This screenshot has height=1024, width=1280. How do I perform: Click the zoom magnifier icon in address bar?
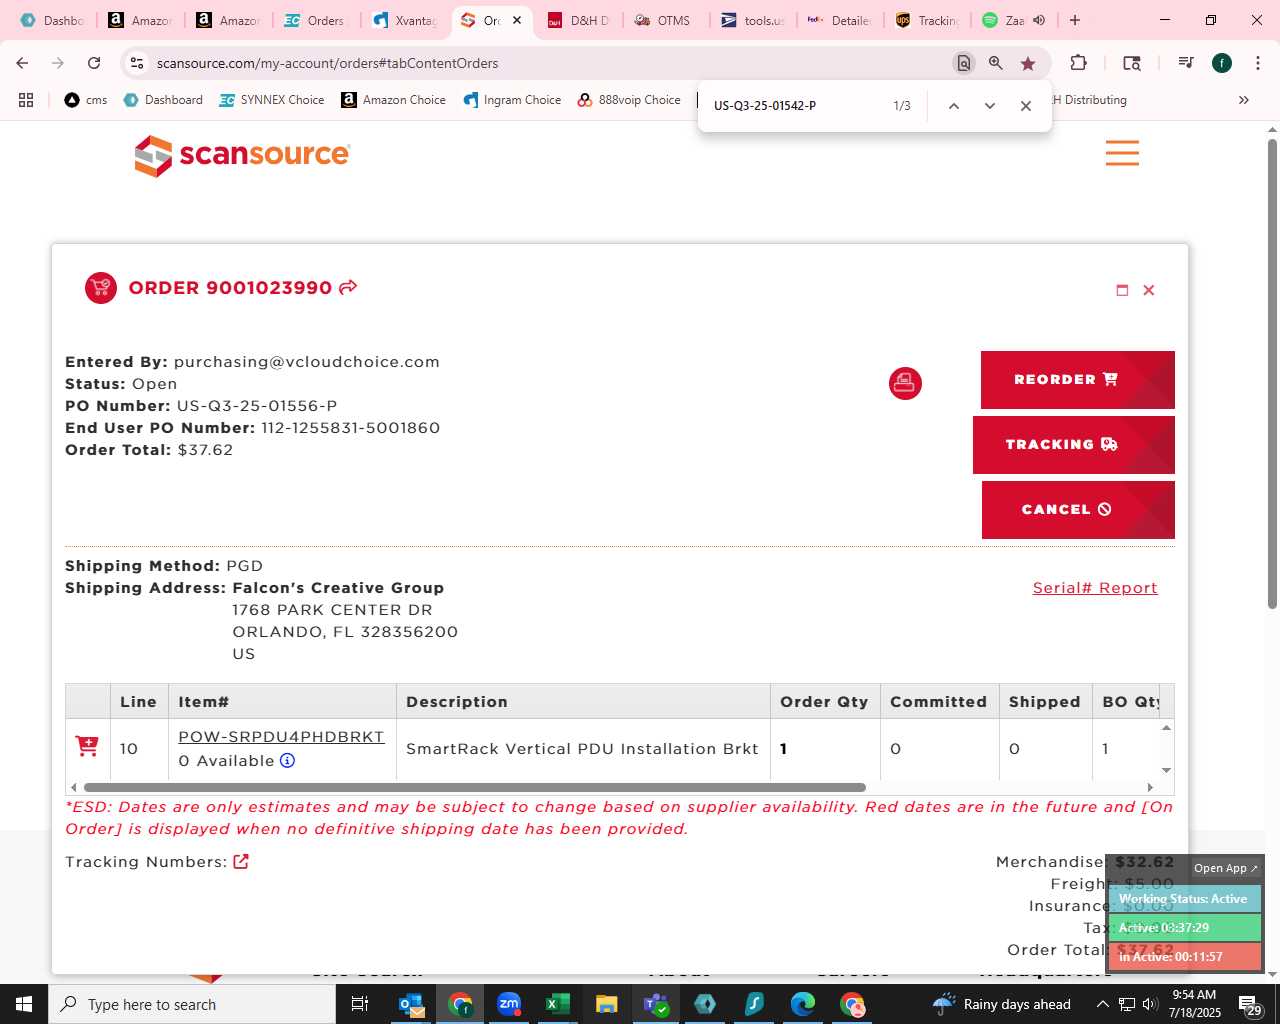[x=996, y=63]
